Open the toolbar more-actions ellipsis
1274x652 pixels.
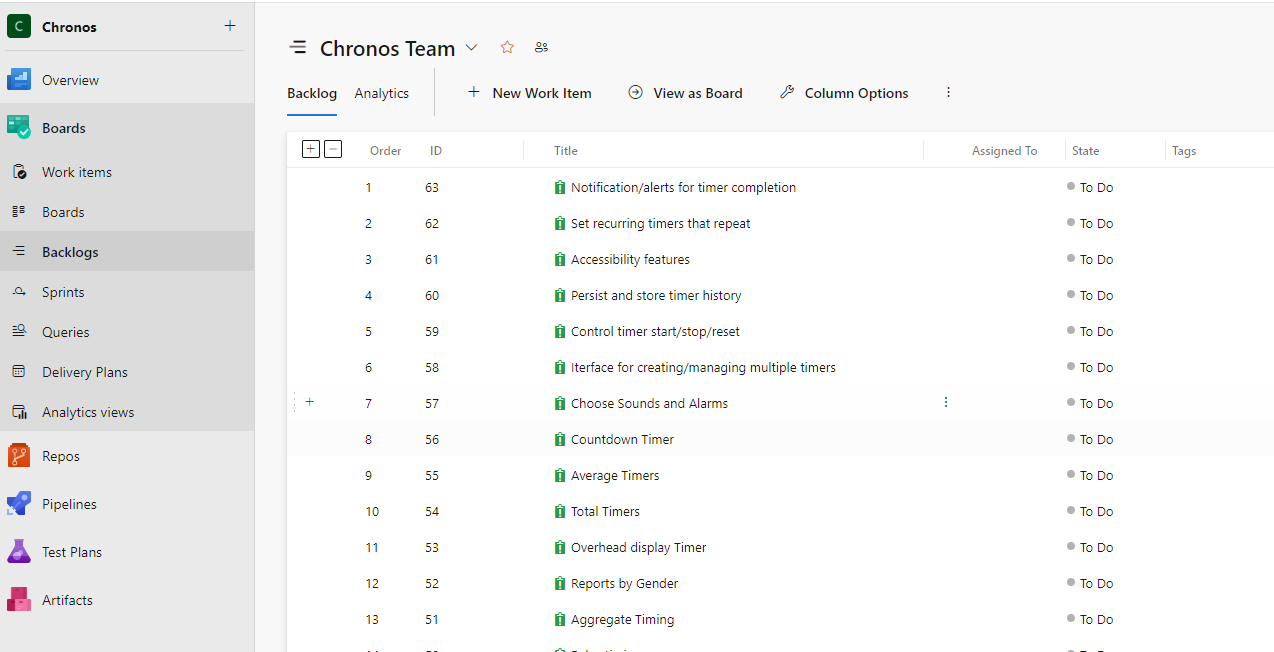[948, 92]
